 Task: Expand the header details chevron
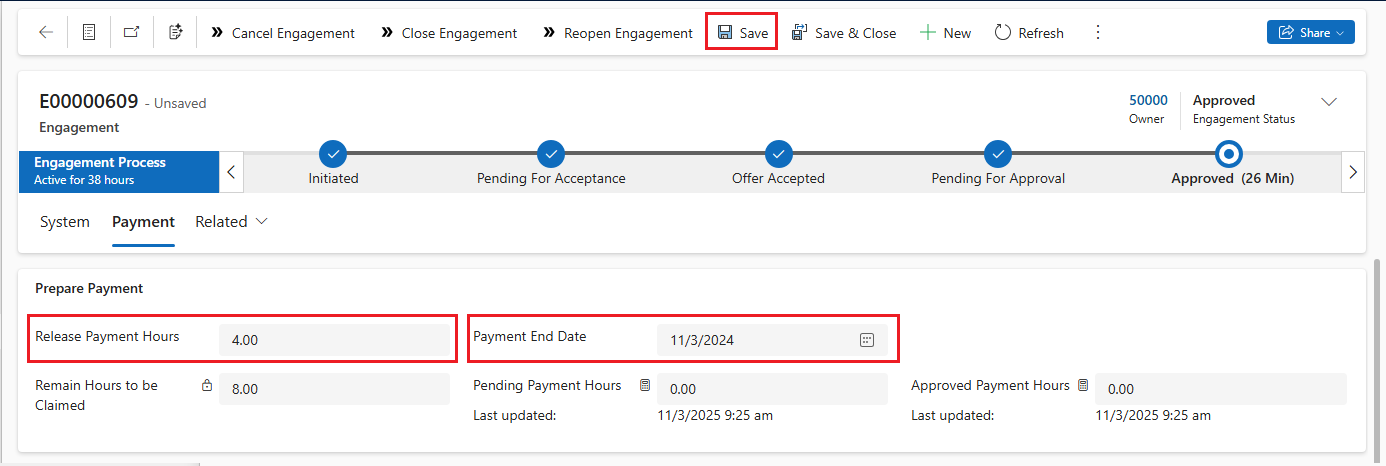coord(1329,102)
